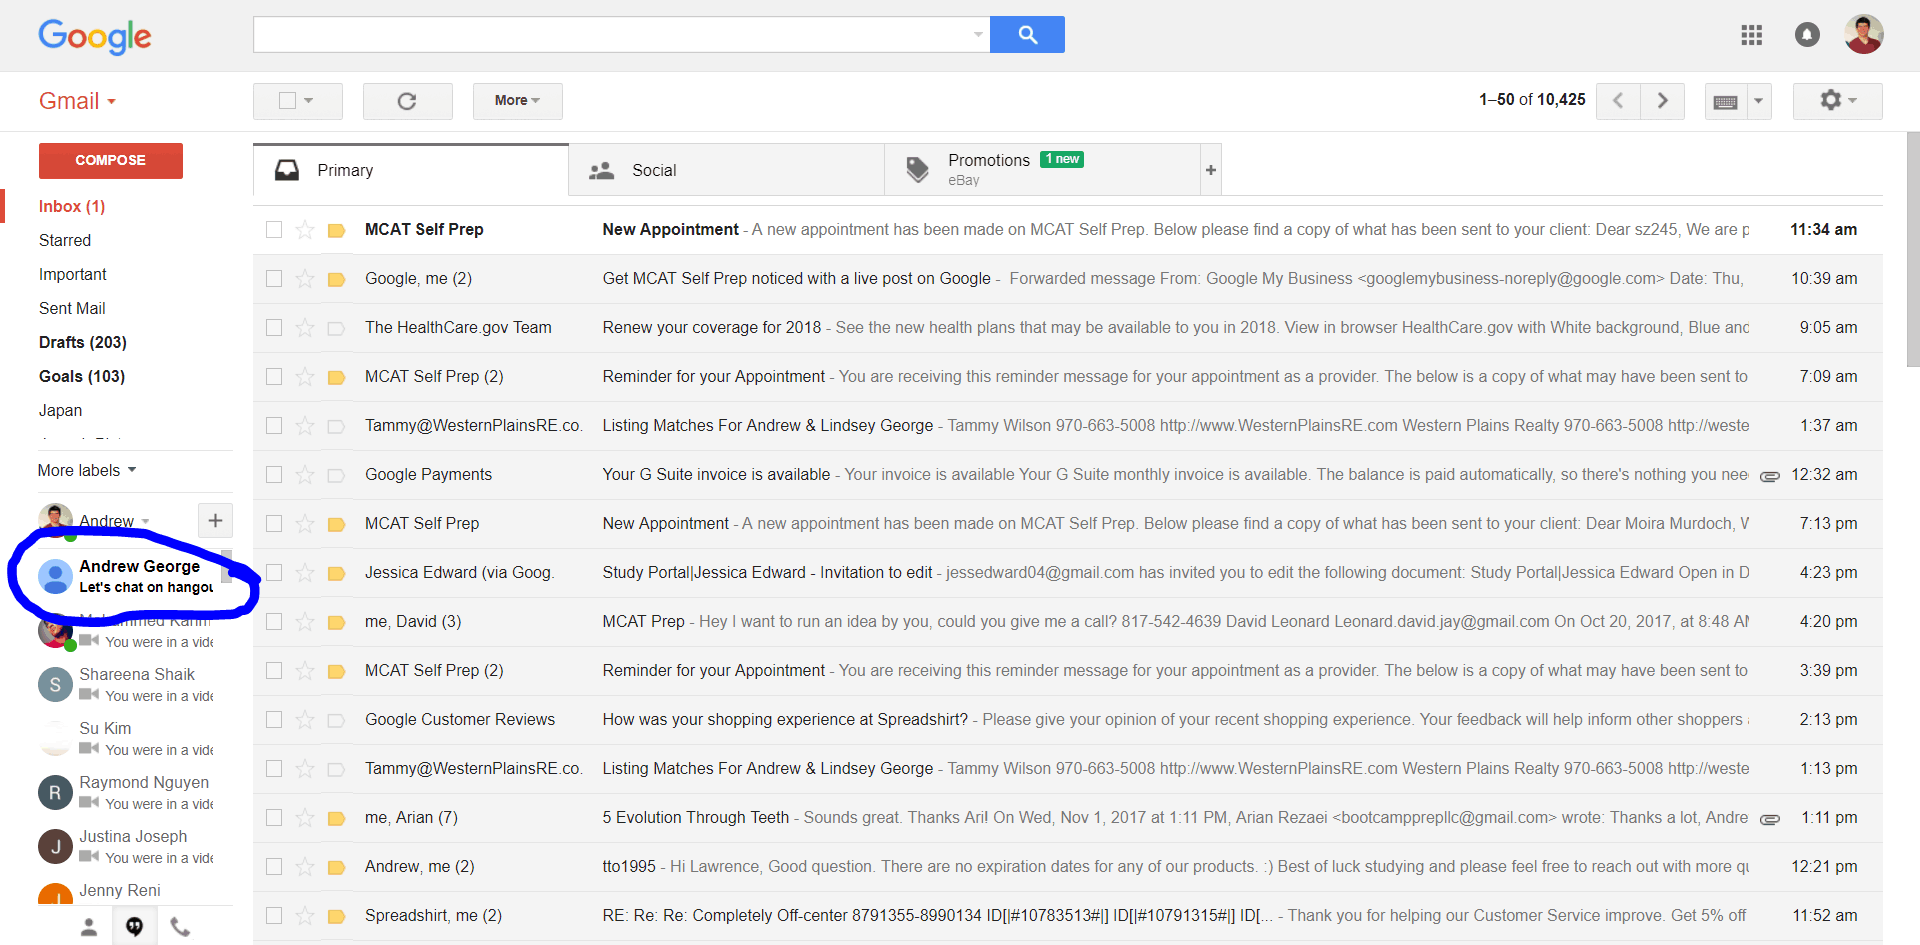Refresh the inbox

[x=407, y=101]
